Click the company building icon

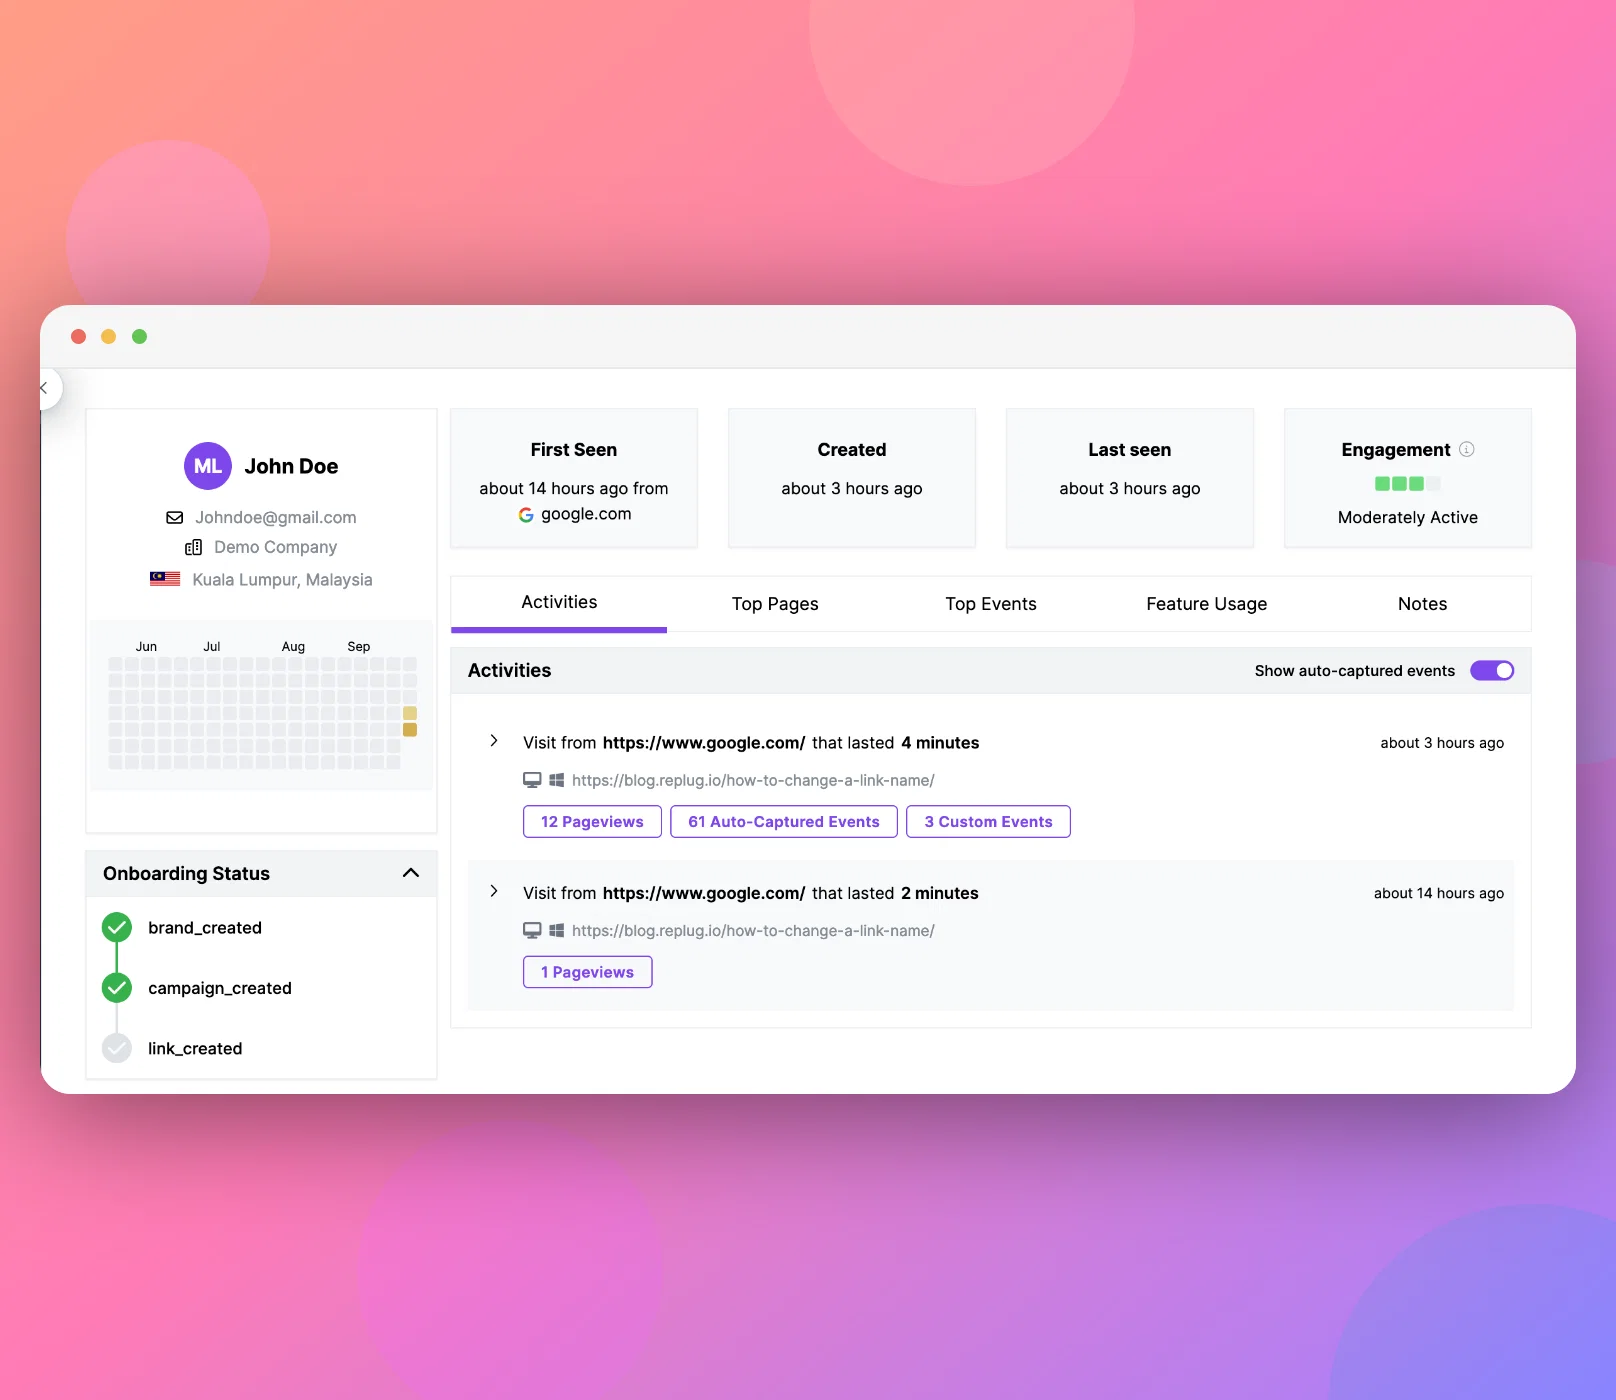pyautogui.click(x=194, y=548)
